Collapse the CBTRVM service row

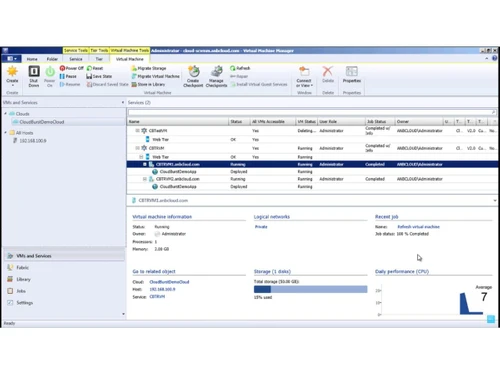(137, 148)
